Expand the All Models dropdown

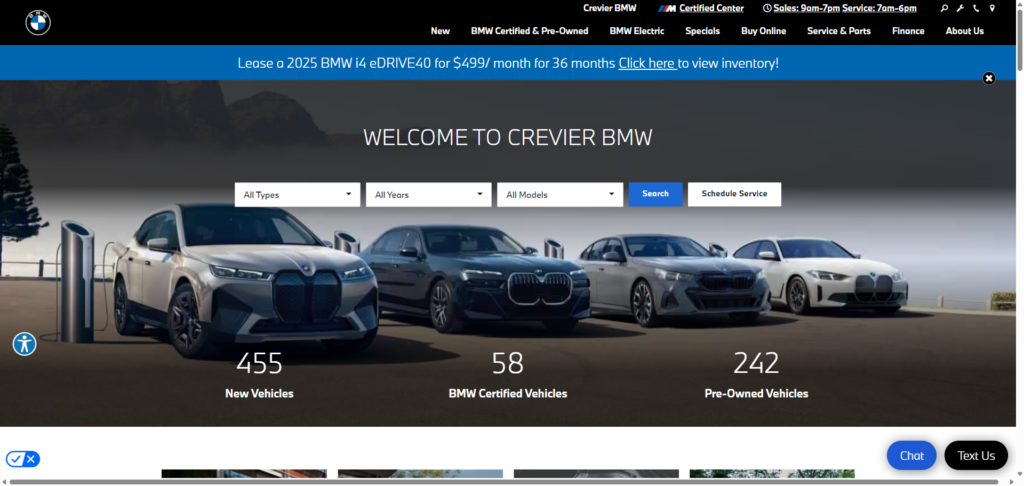[x=560, y=195]
